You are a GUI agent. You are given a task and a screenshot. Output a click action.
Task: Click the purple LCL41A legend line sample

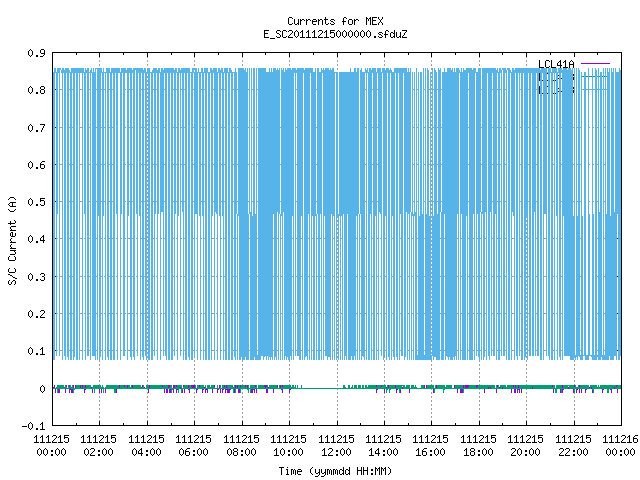click(x=595, y=64)
